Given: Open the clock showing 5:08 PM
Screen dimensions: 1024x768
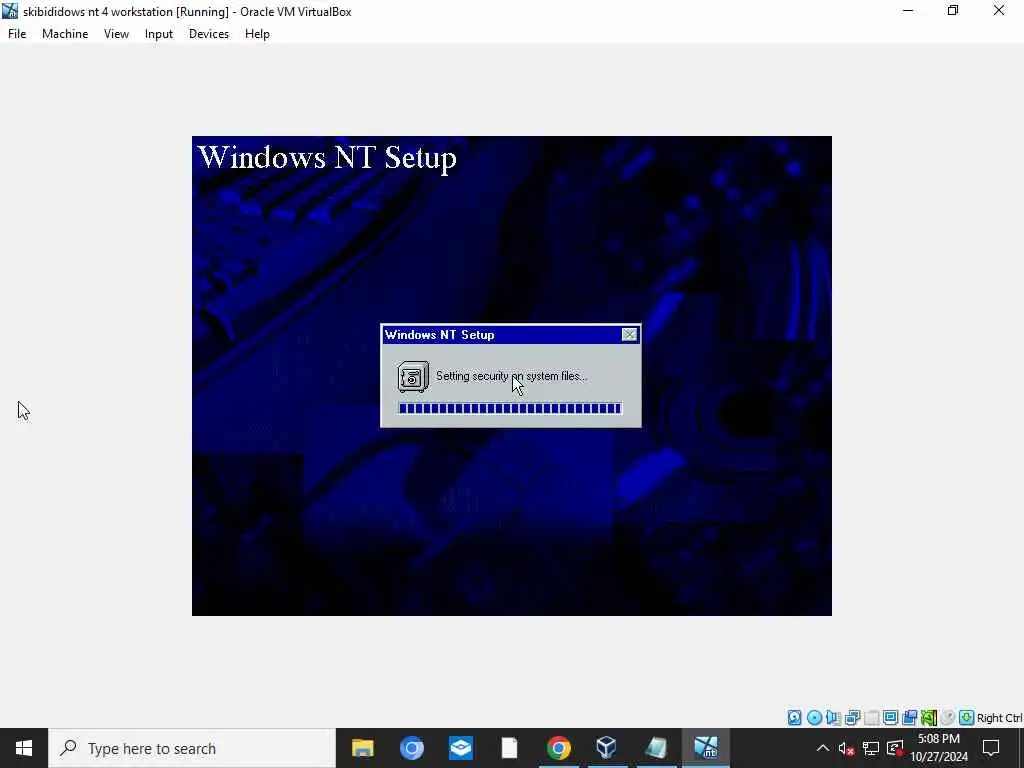Looking at the screenshot, I should coord(938,748).
